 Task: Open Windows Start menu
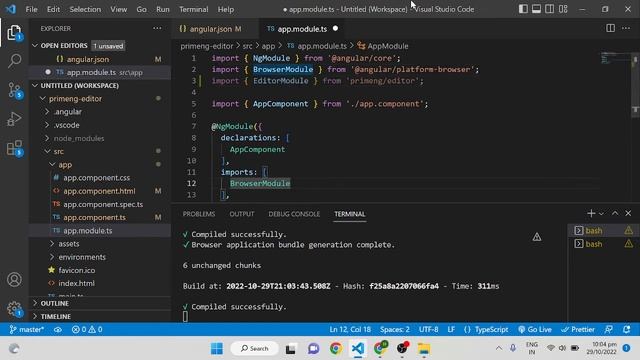click(217, 349)
